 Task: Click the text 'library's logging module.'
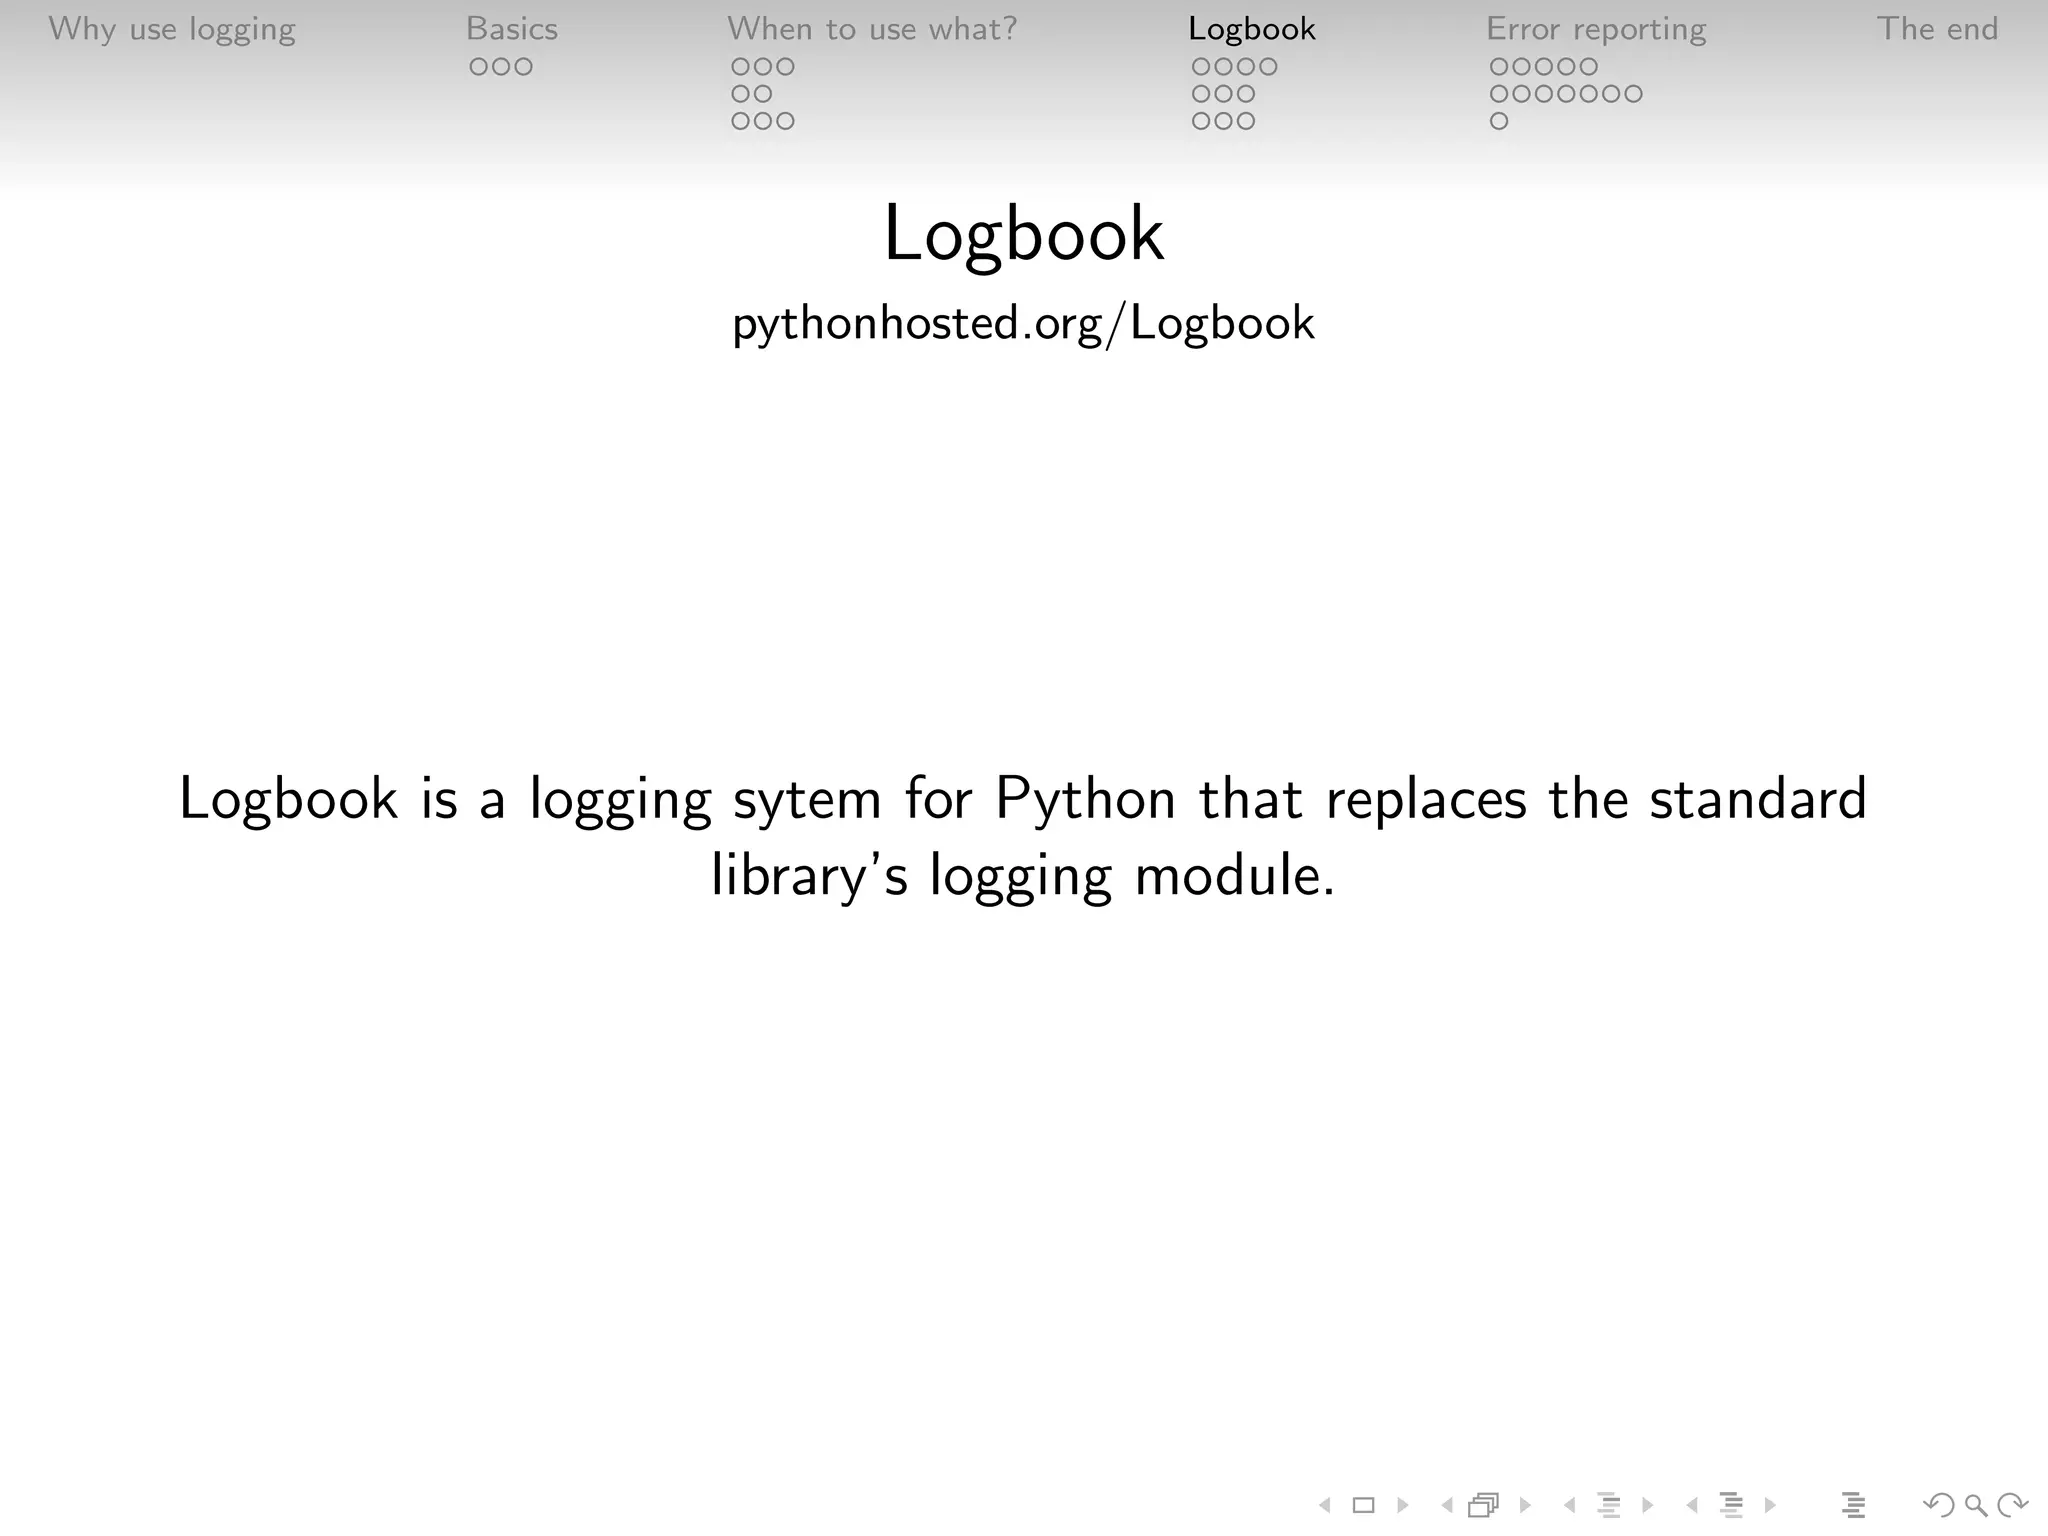coord(1023,876)
